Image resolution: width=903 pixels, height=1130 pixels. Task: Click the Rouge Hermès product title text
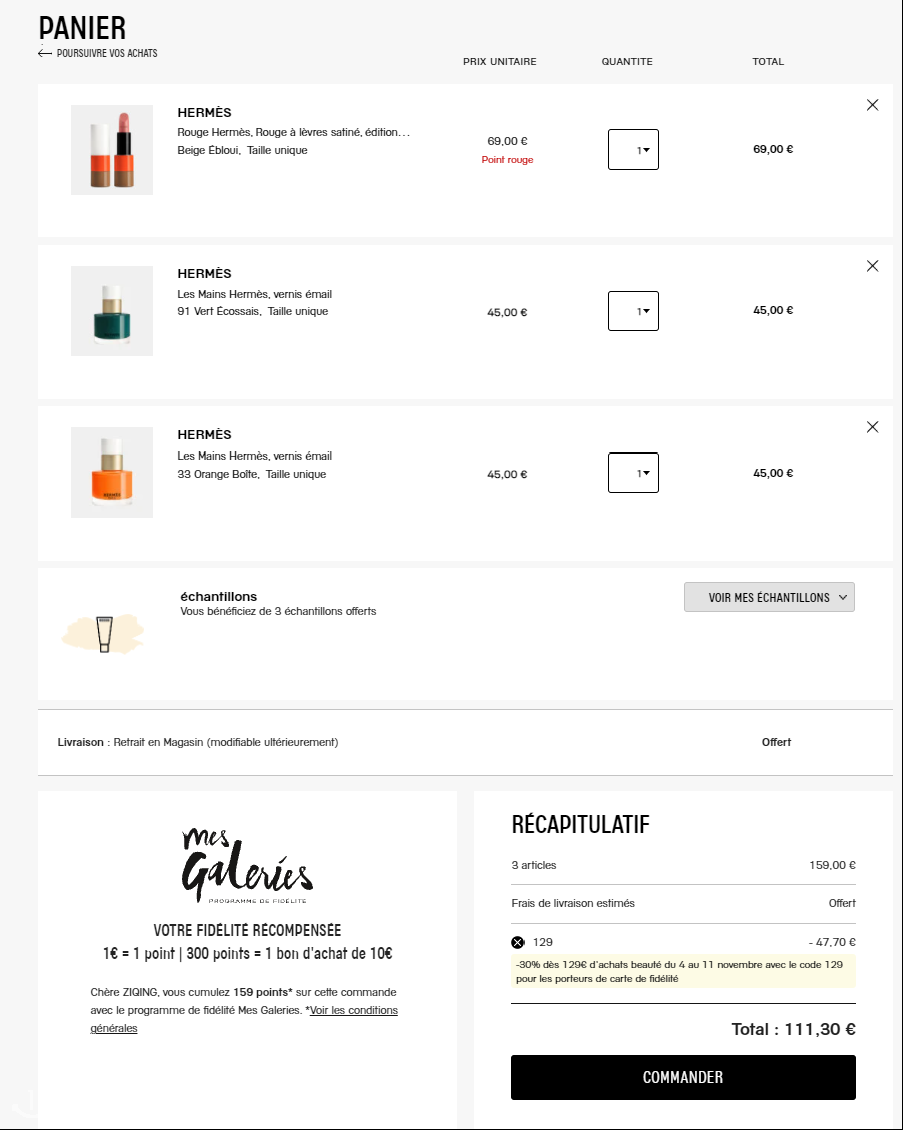(293, 132)
